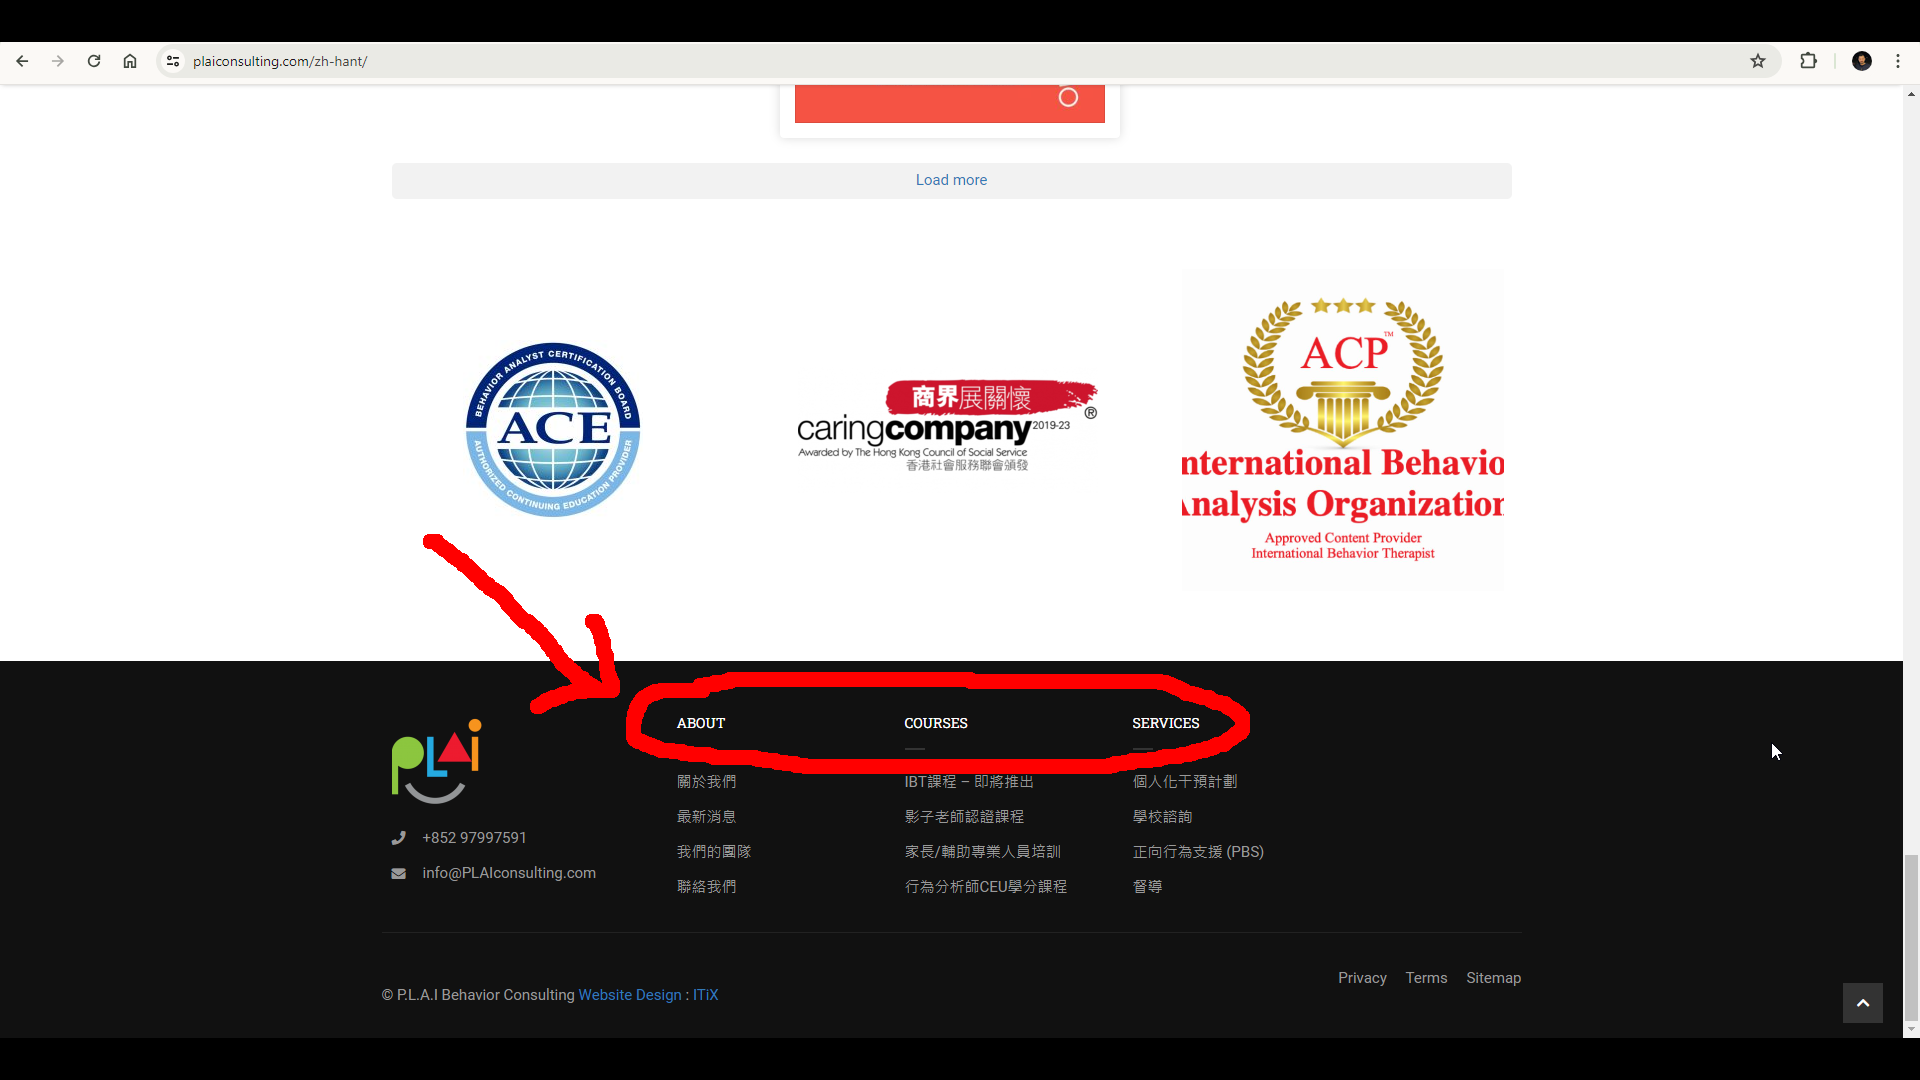
Task: Click the info@PLAIconsulting.com email link
Action: coord(509,873)
